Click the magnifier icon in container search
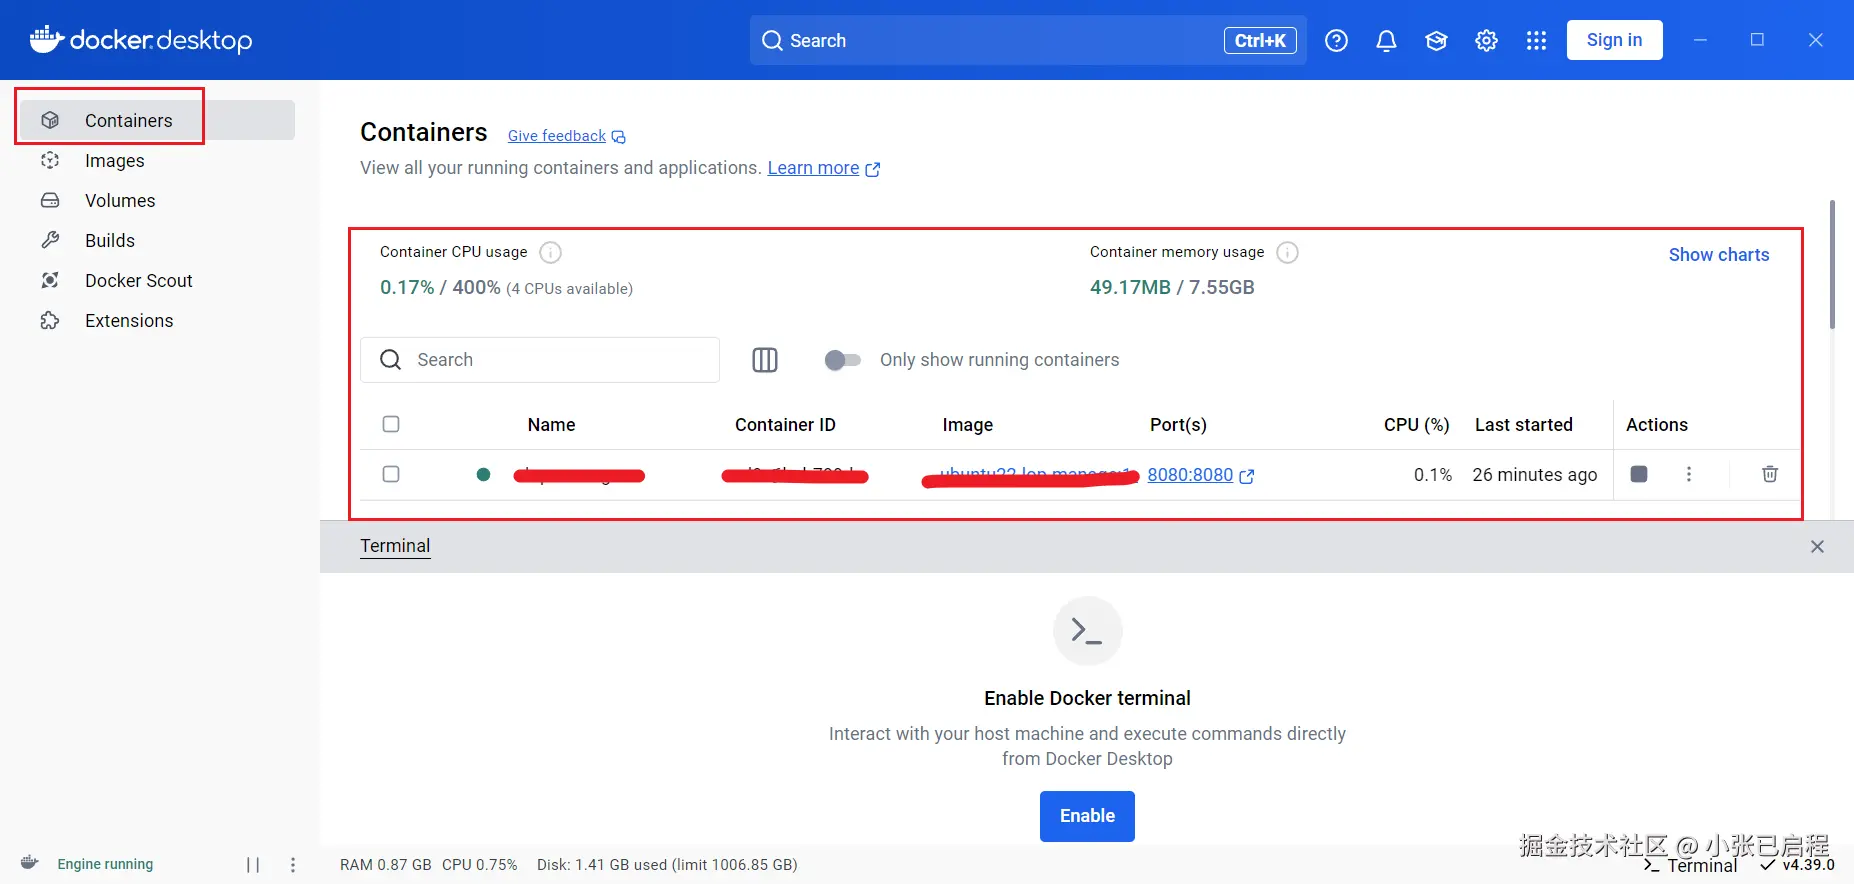The width and height of the screenshot is (1854, 884). tap(391, 360)
